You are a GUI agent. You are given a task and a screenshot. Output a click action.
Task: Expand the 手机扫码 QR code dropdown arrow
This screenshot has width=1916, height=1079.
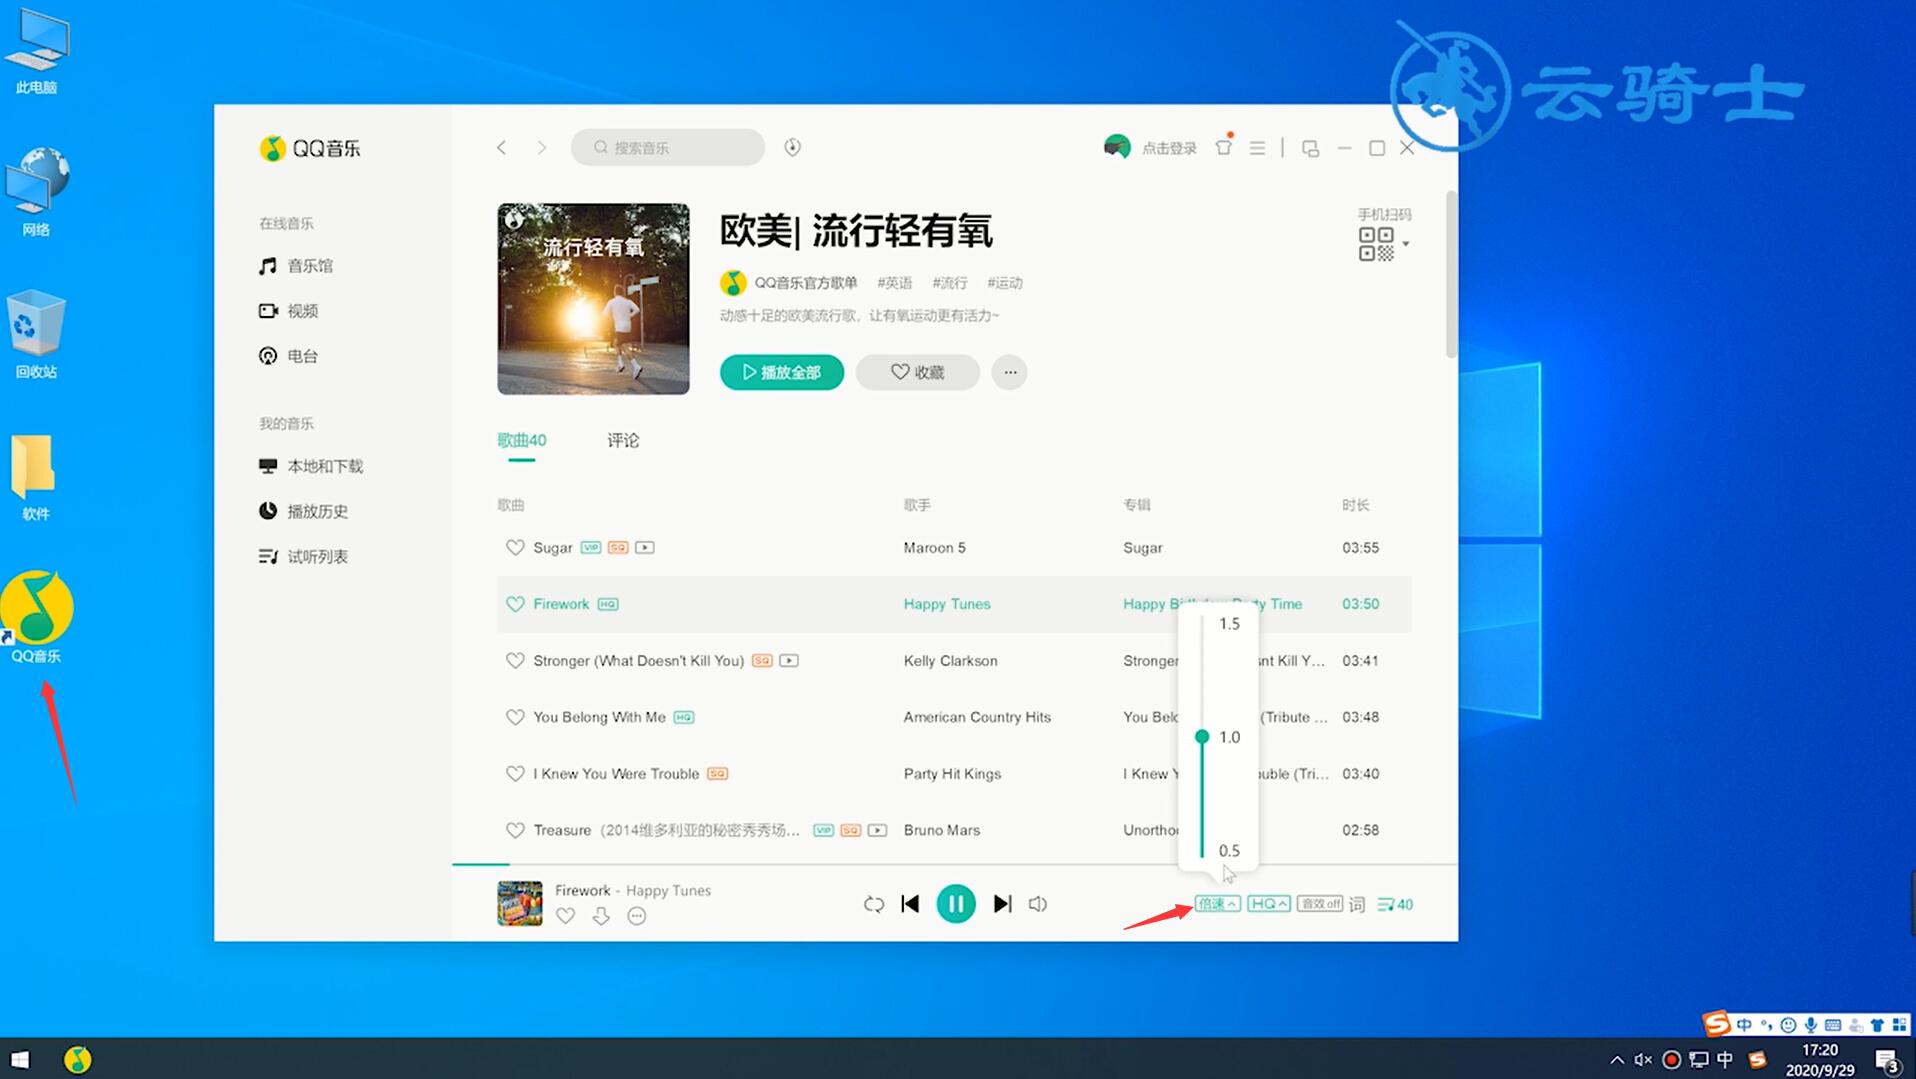(x=1406, y=244)
